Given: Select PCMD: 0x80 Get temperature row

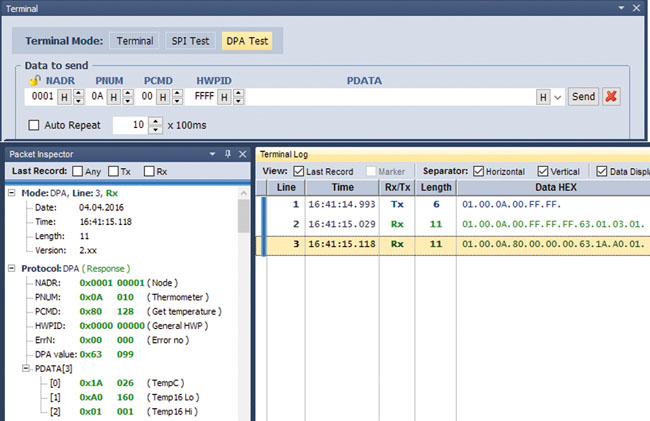Looking at the screenshot, I should pos(128,311).
